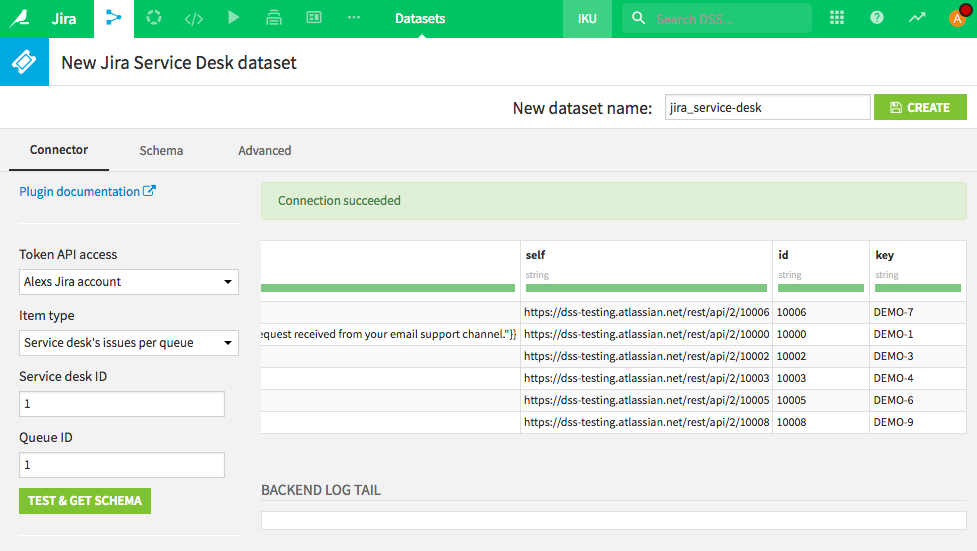The image size is (977, 551).
Task: Click the email support channel text cell
Action: (390, 334)
